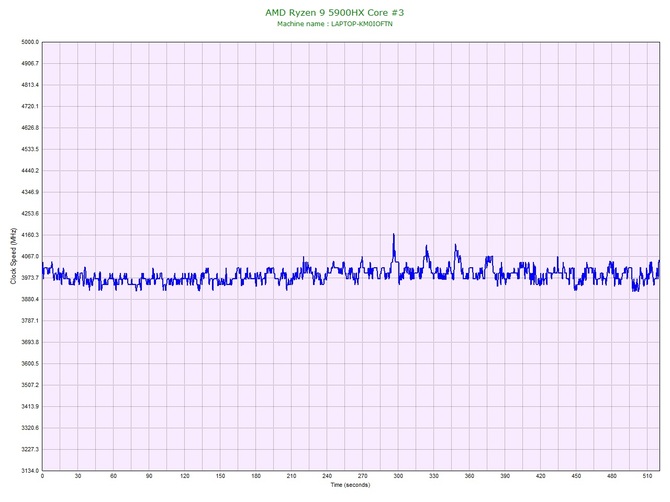This screenshot has width=670, height=502.
Task: Click the 120 seconds x-axis tick label
Action: point(185,476)
